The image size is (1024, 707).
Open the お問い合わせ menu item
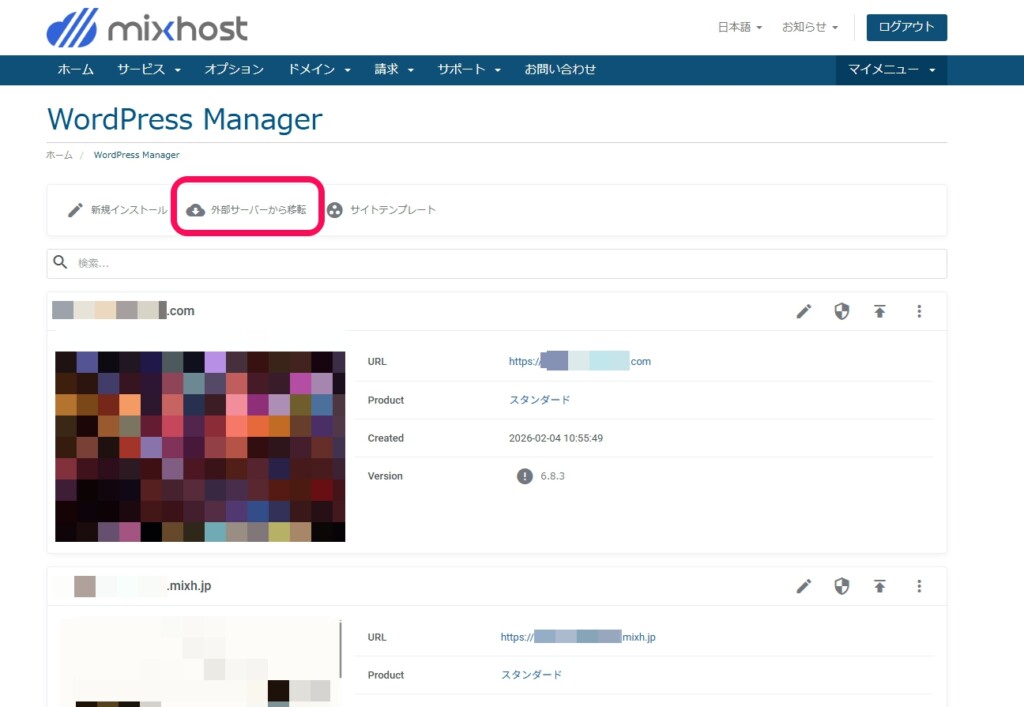(560, 70)
